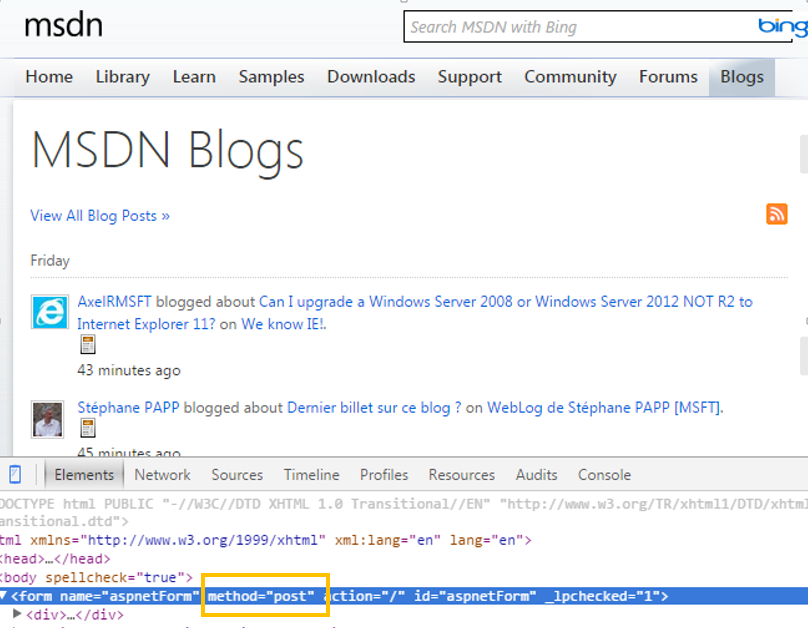808x628 pixels.
Task: Open the Samples navigation item
Action: click(271, 77)
